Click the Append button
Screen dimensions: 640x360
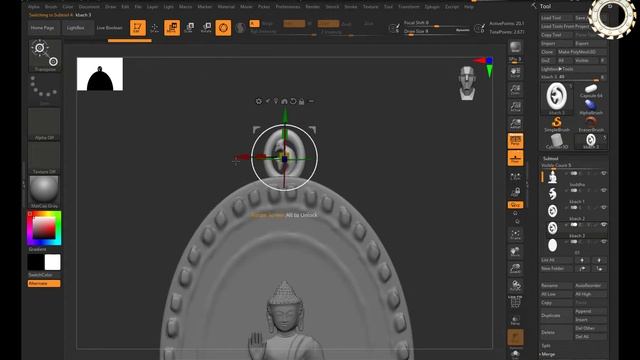point(590,311)
